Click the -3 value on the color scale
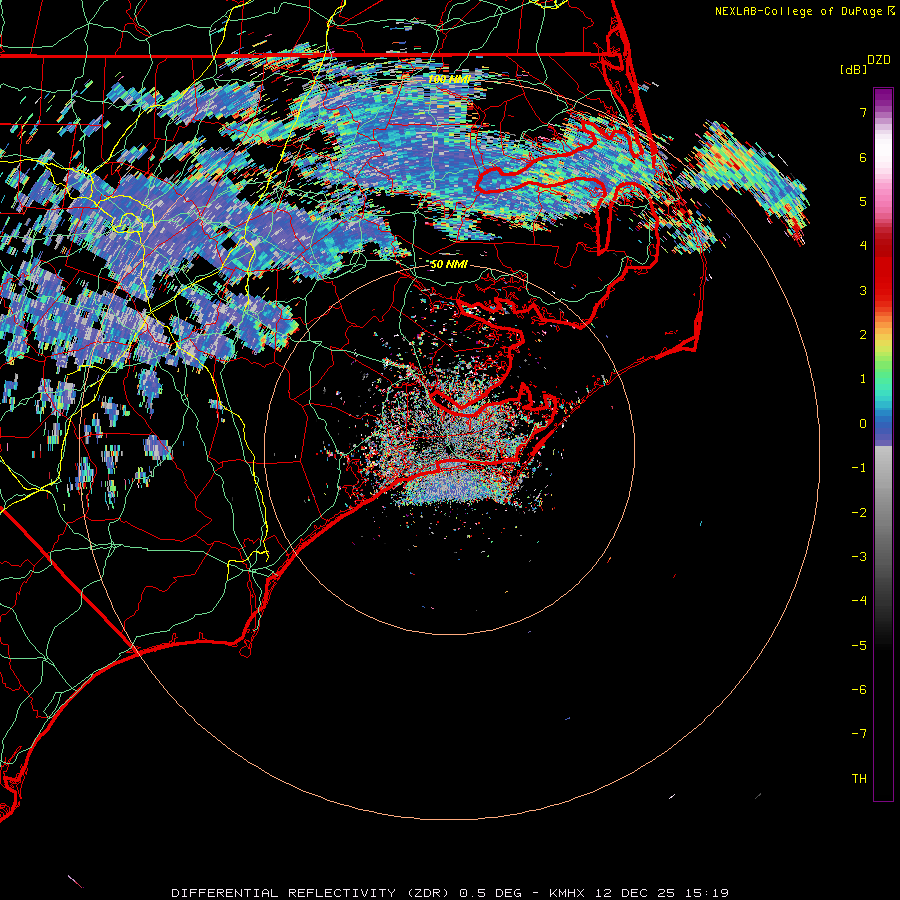This screenshot has width=900, height=900. (859, 557)
